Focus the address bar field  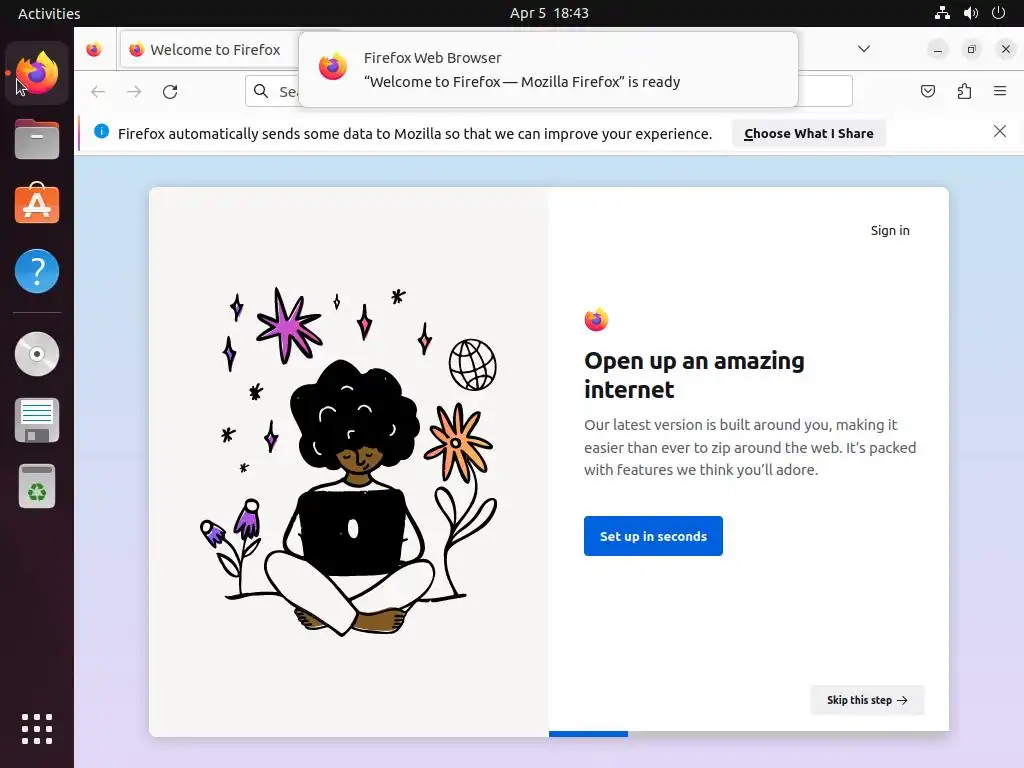pyautogui.click(x=549, y=91)
